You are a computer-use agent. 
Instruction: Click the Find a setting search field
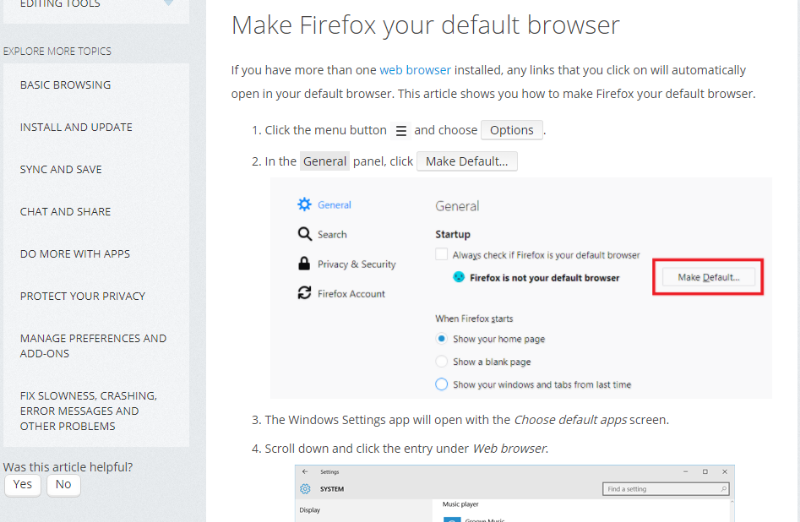(x=666, y=489)
